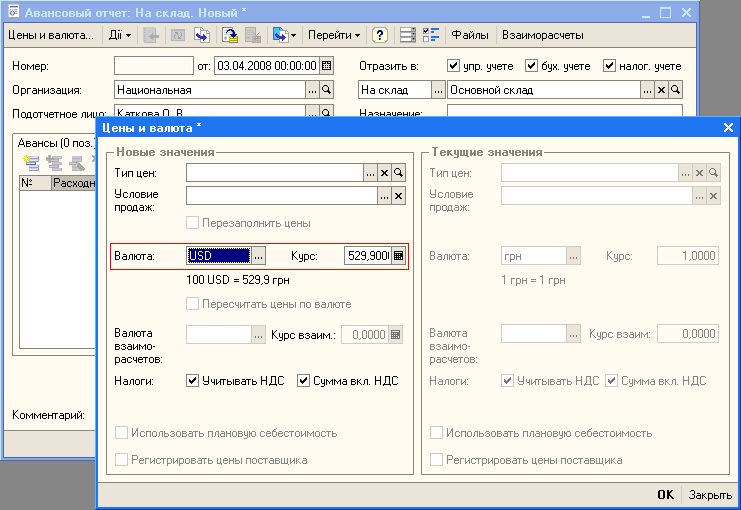Click the Закрыть button

tap(709, 495)
